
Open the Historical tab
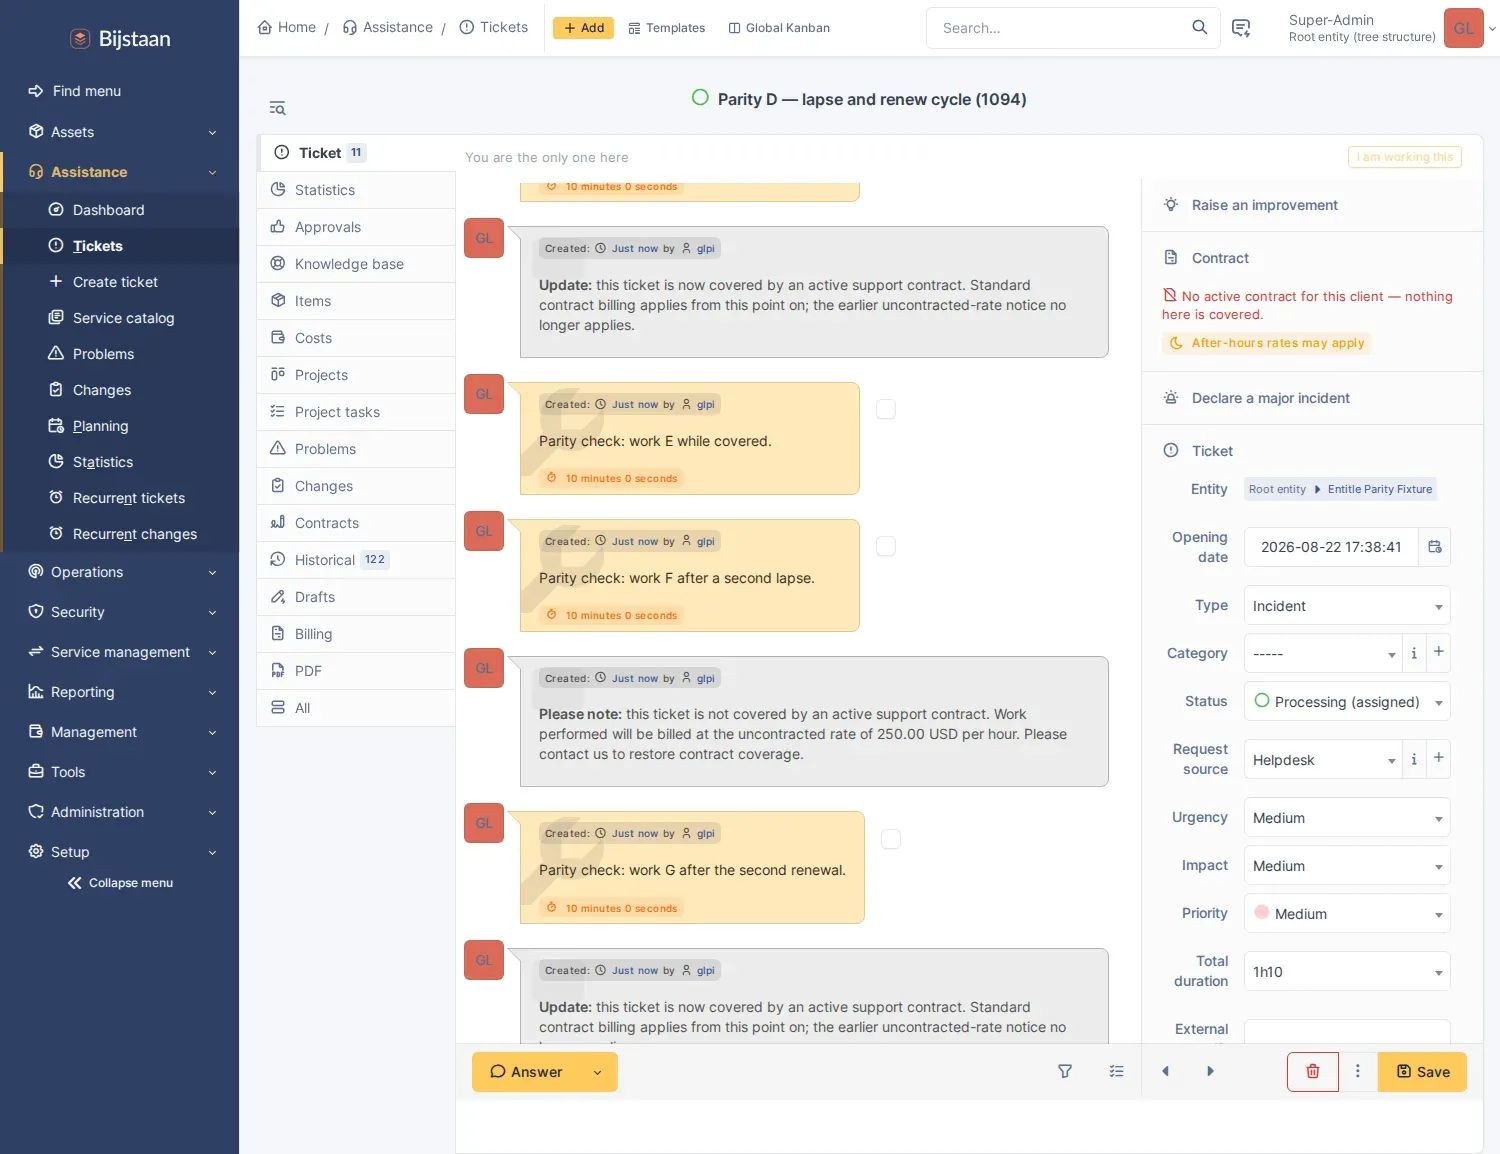point(357,560)
